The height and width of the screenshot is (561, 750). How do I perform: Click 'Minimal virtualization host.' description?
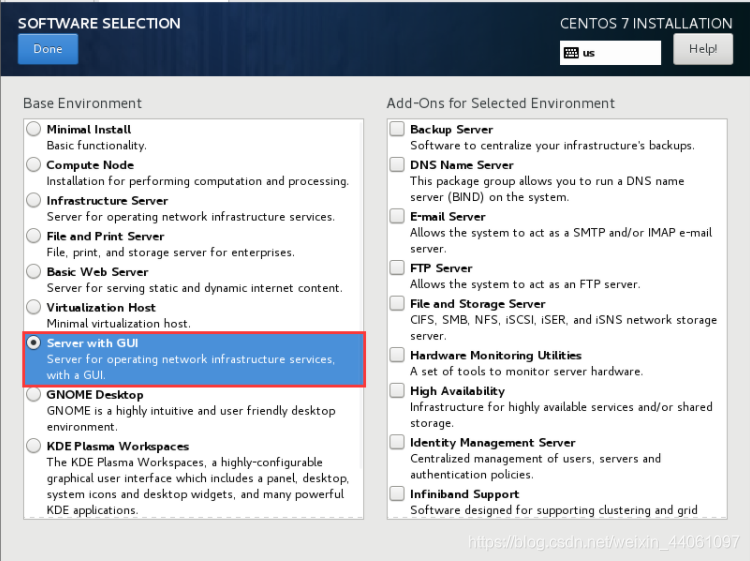point(119,324)
